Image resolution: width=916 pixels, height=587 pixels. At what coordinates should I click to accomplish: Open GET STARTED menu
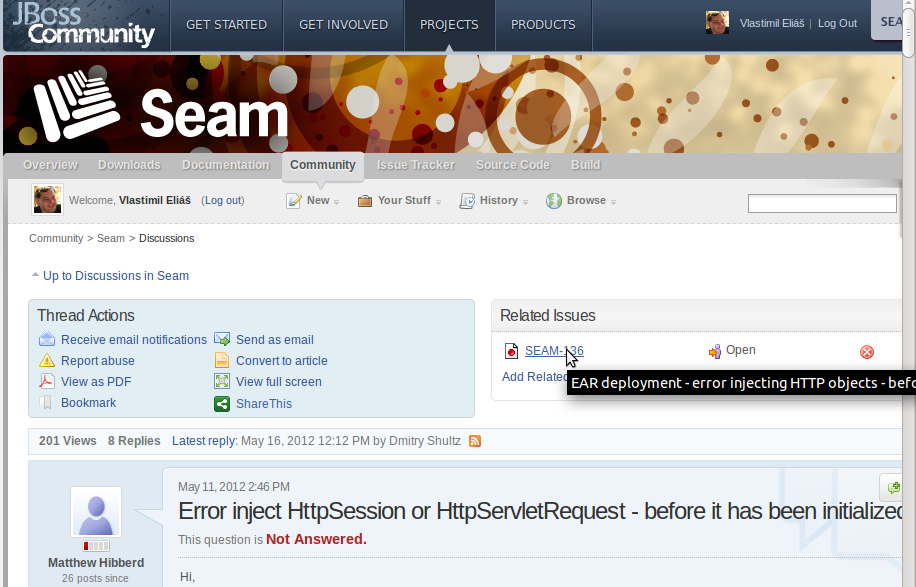227,25
